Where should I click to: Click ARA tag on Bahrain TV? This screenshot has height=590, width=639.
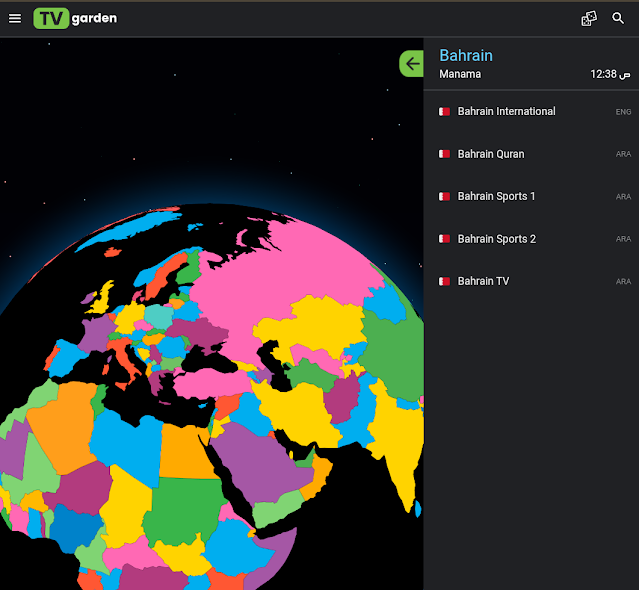coord(623,282)
